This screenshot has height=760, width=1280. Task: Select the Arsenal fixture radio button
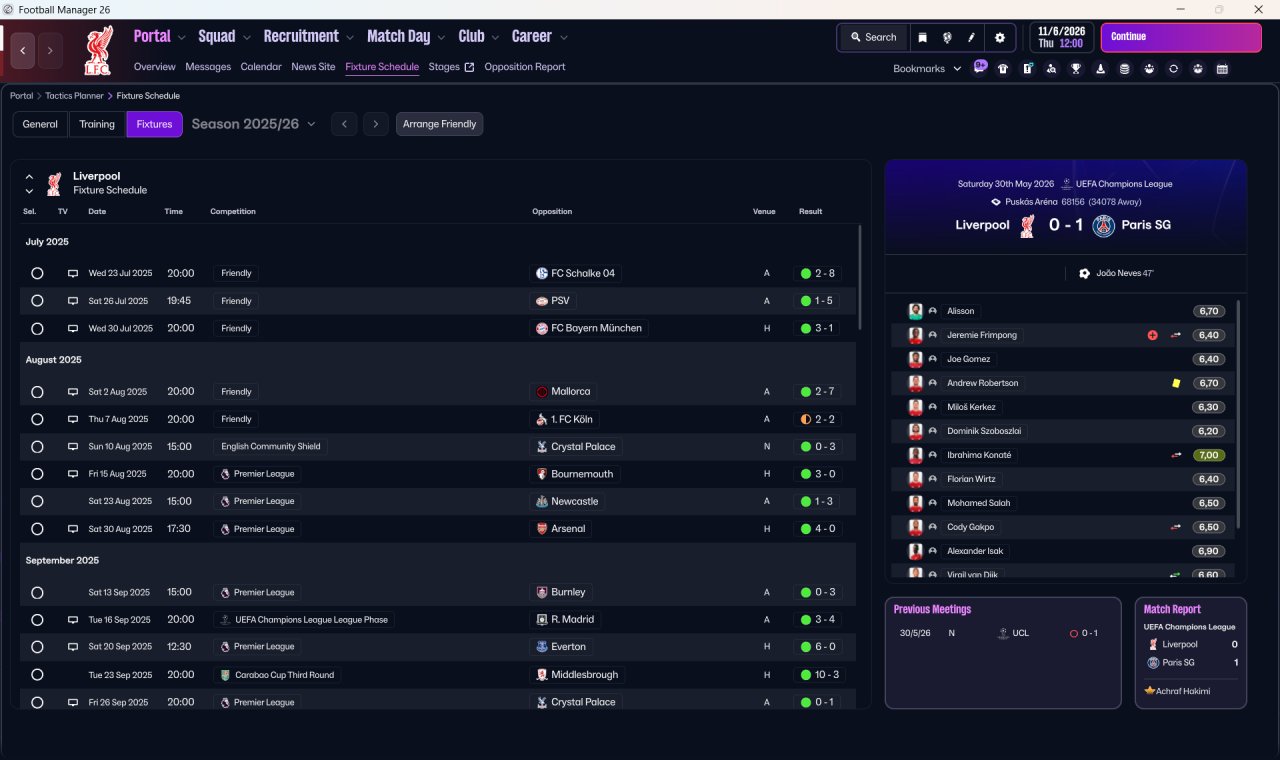(37, 529)
